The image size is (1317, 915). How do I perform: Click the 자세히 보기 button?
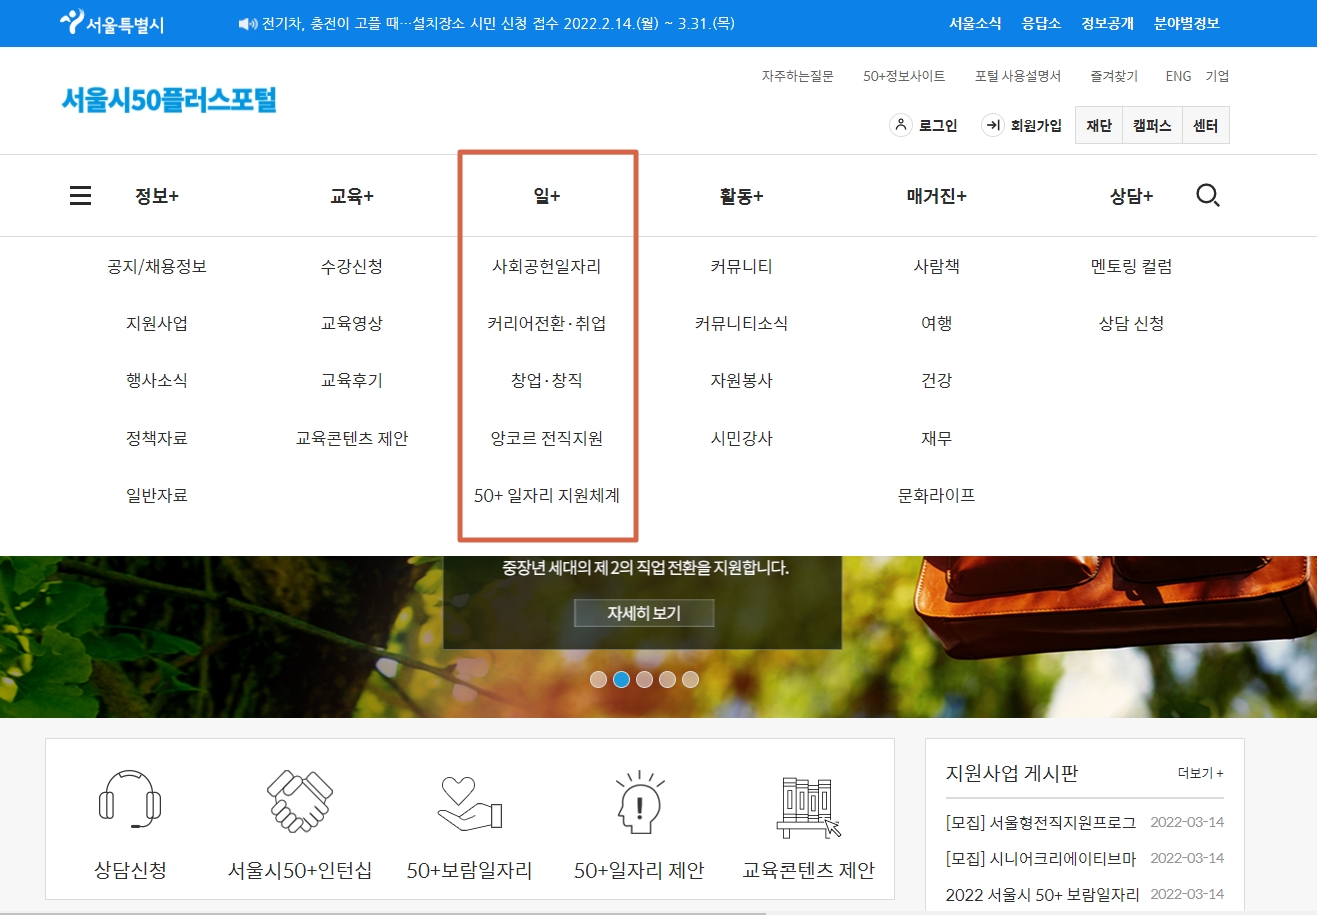644,612
